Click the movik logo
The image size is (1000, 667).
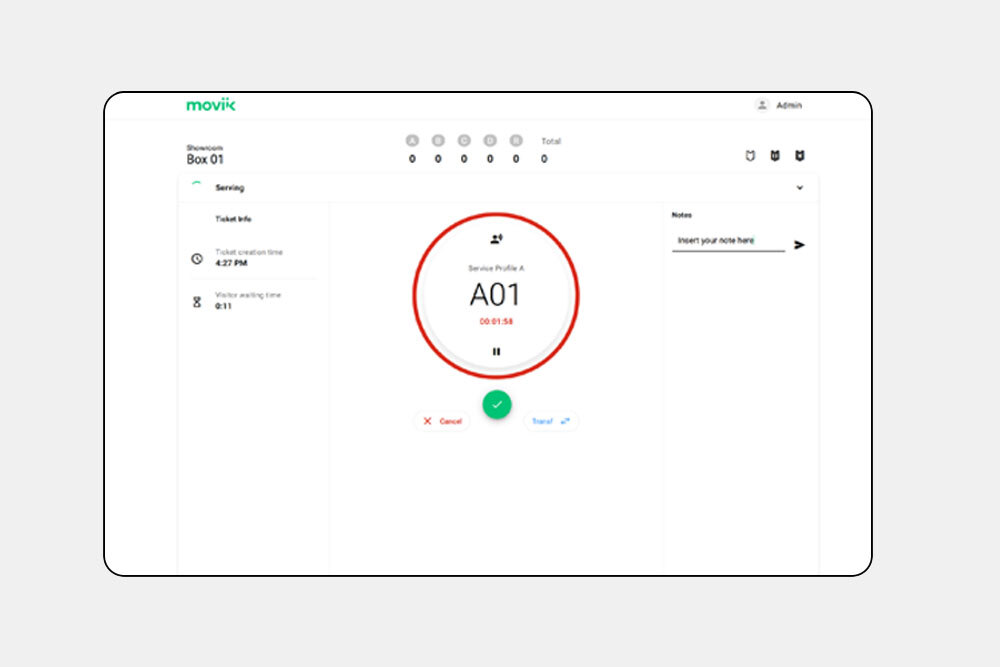click(x=211, y=105)
